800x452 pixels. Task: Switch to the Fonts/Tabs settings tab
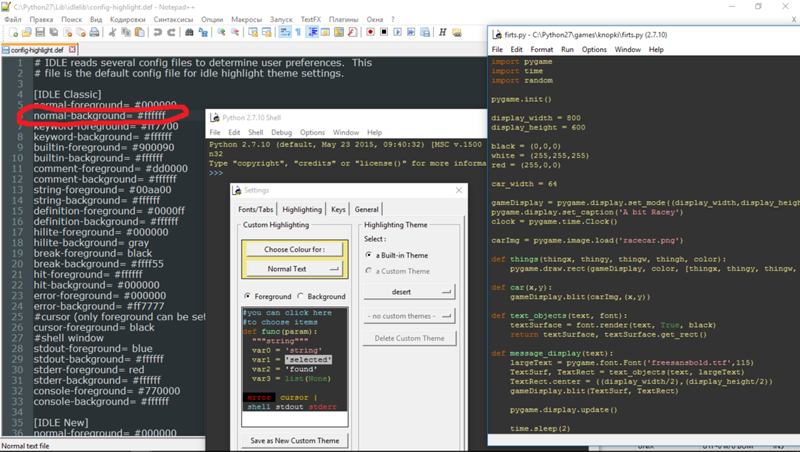(x=256, y=209)
